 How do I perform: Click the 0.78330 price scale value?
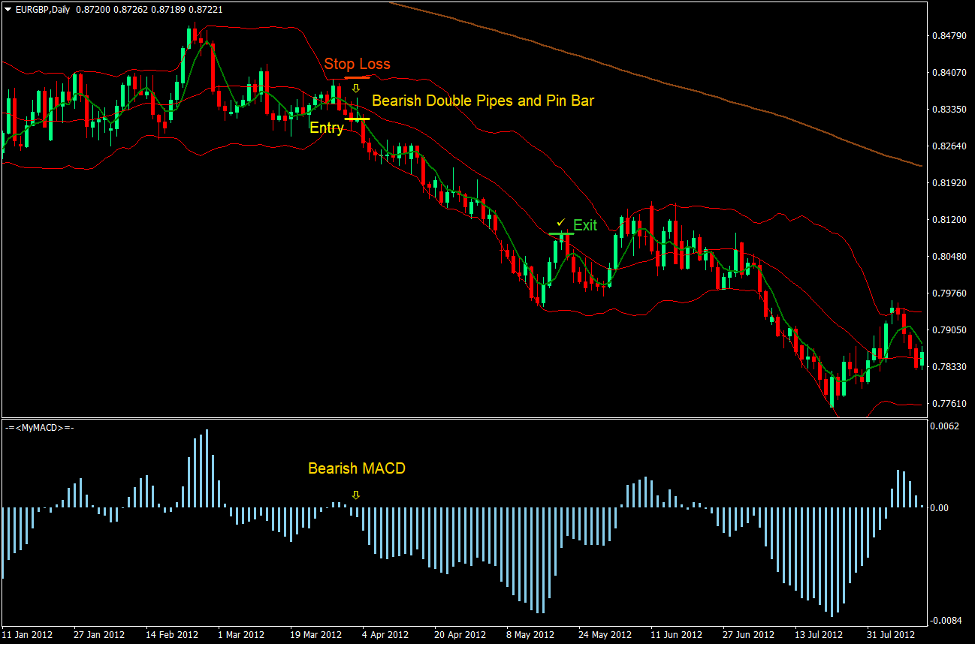point(950,367)
